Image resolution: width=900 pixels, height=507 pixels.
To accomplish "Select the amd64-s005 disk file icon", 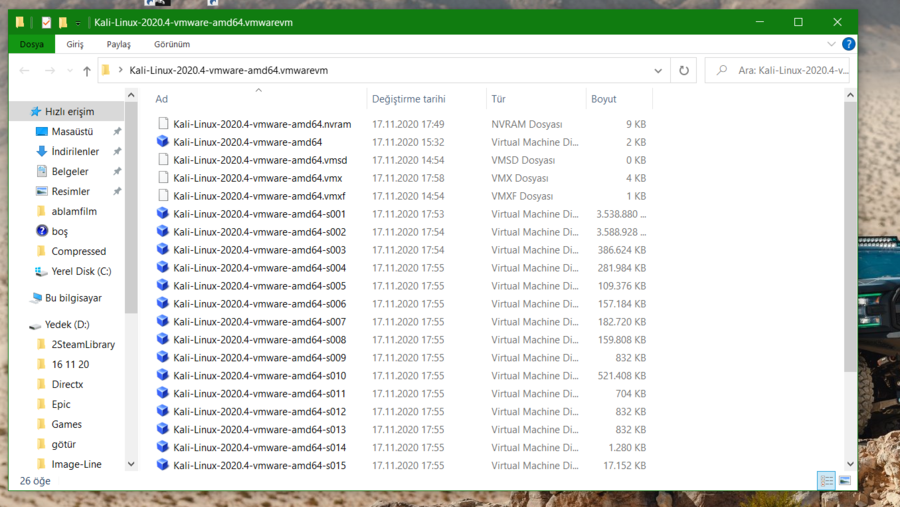I will click(163, 285).
